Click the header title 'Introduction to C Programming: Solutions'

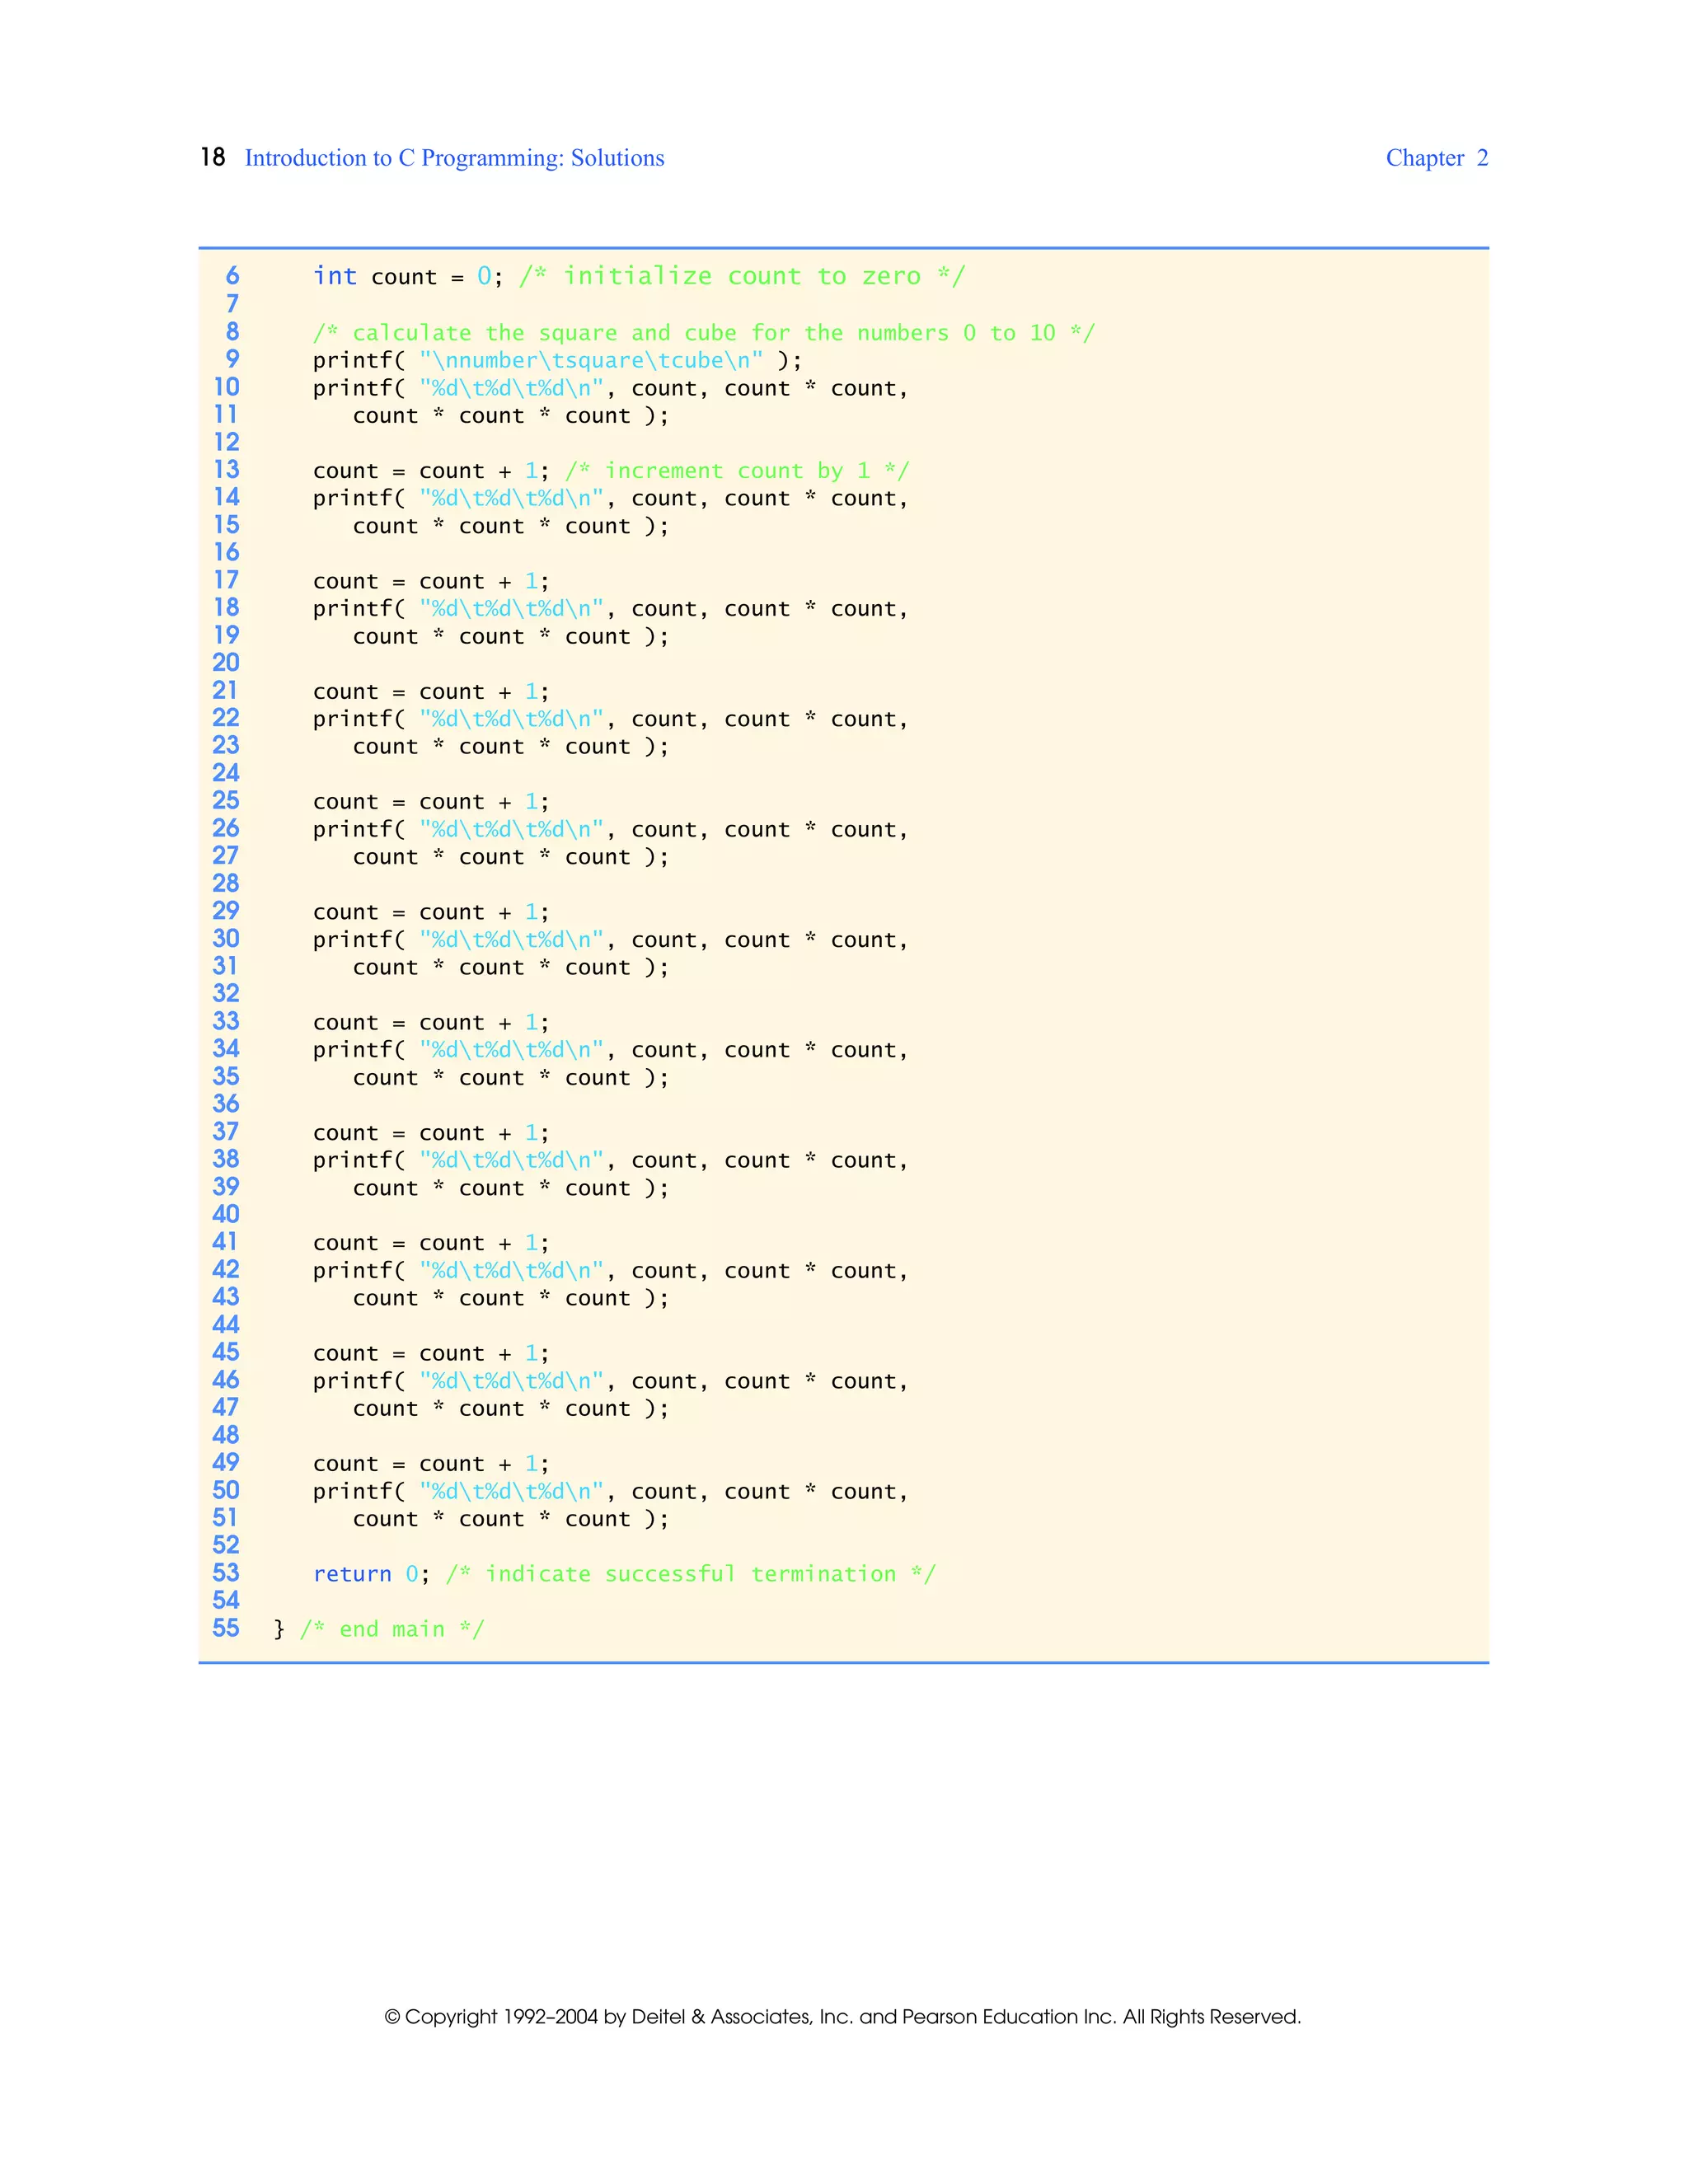(454, 158)
